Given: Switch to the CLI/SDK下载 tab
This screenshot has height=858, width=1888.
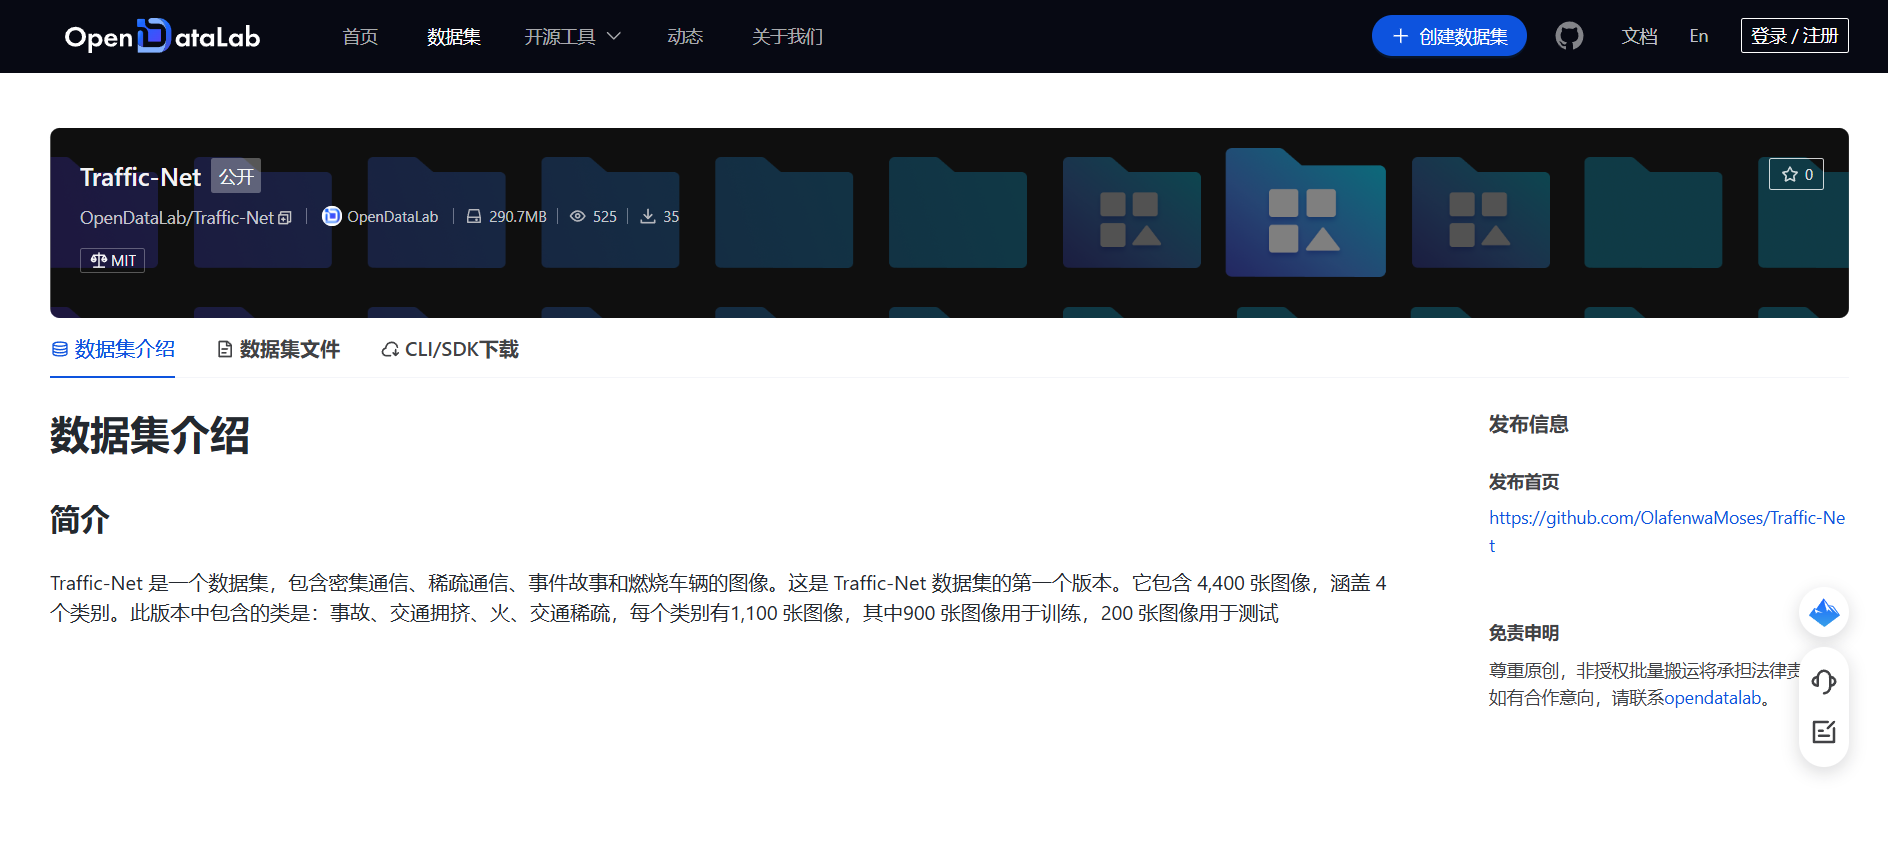Looking at the screenshot, I should pyautogui.click(x=450, y=349).
